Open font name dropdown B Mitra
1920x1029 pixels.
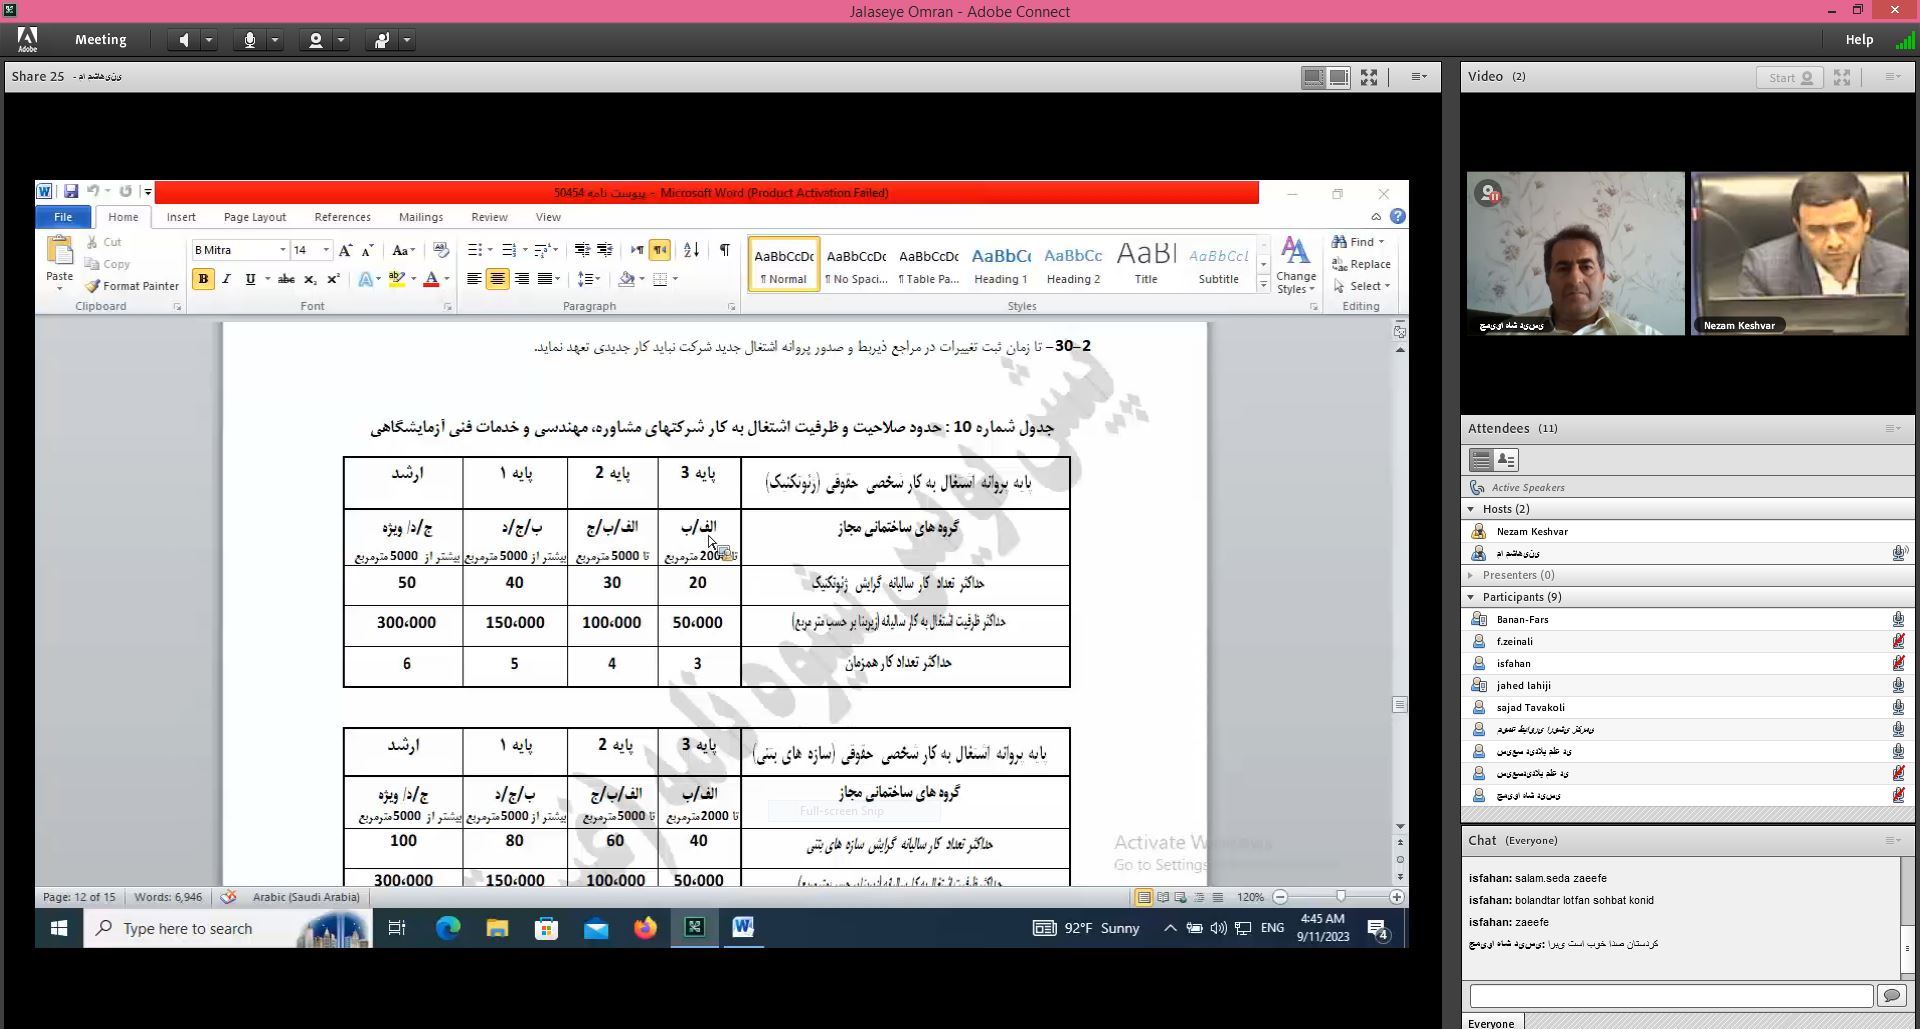(x=282, y=250)
